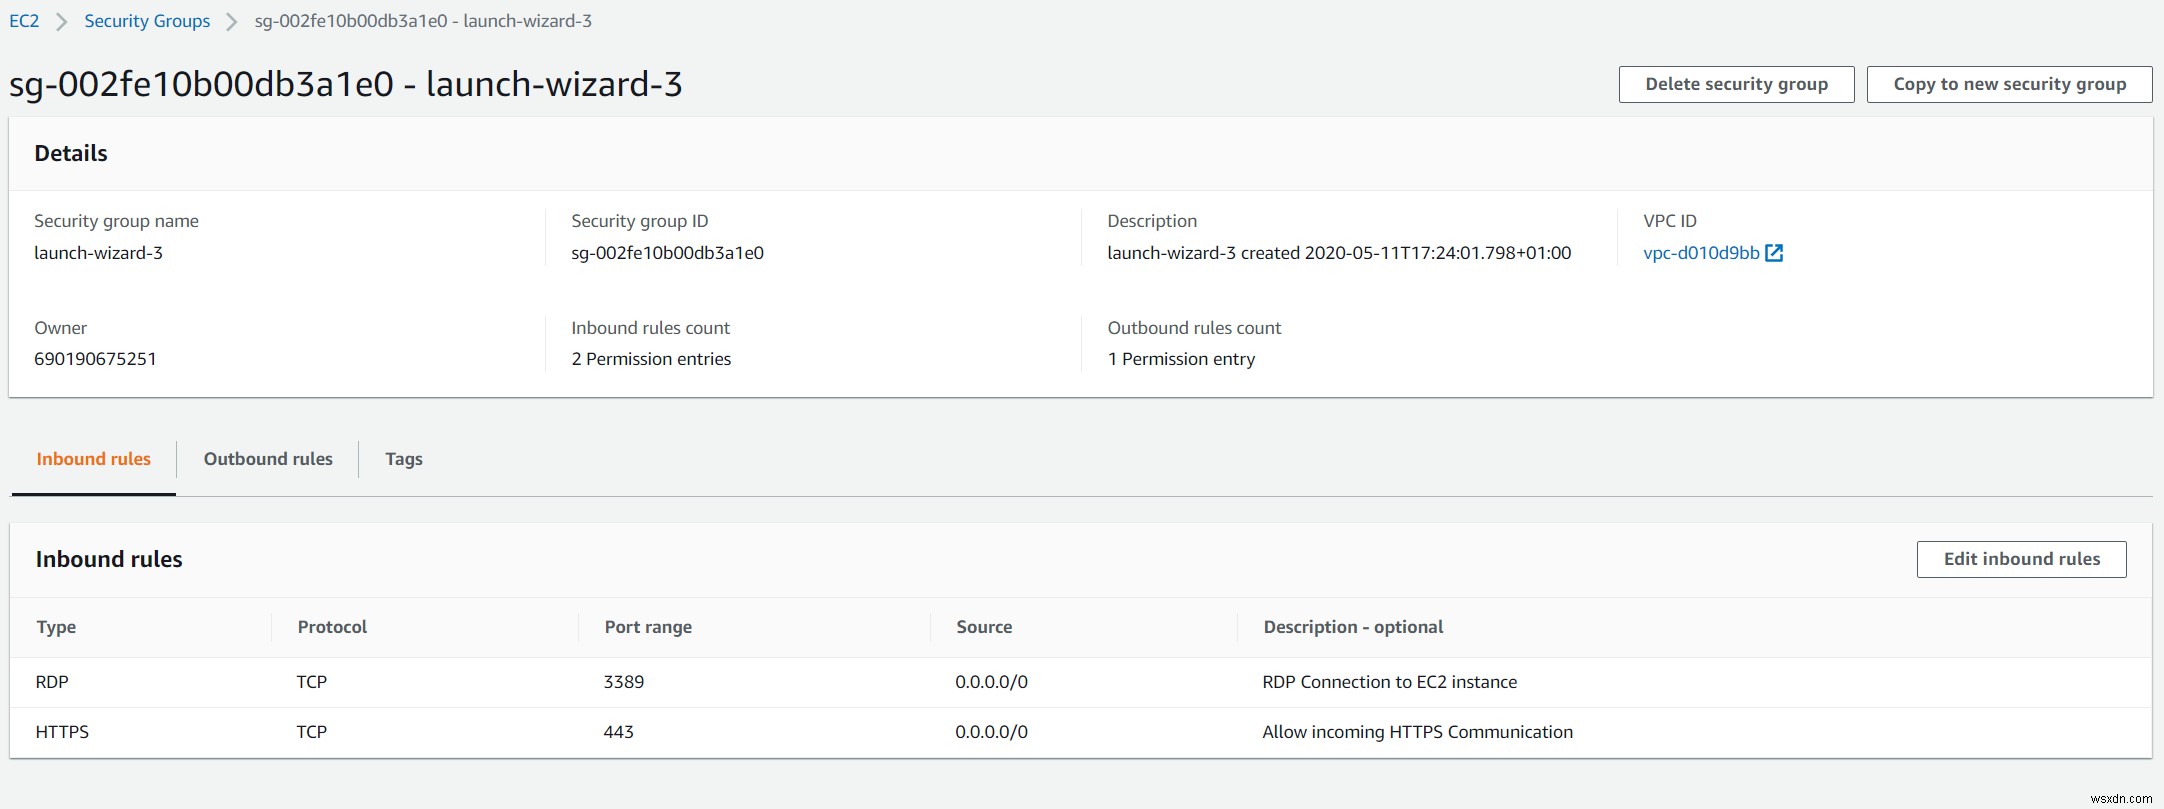Viewport: 2164px width, 809px height.
Task: Switch to the Inbound rules tab
Action: click(x=93, y=459)
